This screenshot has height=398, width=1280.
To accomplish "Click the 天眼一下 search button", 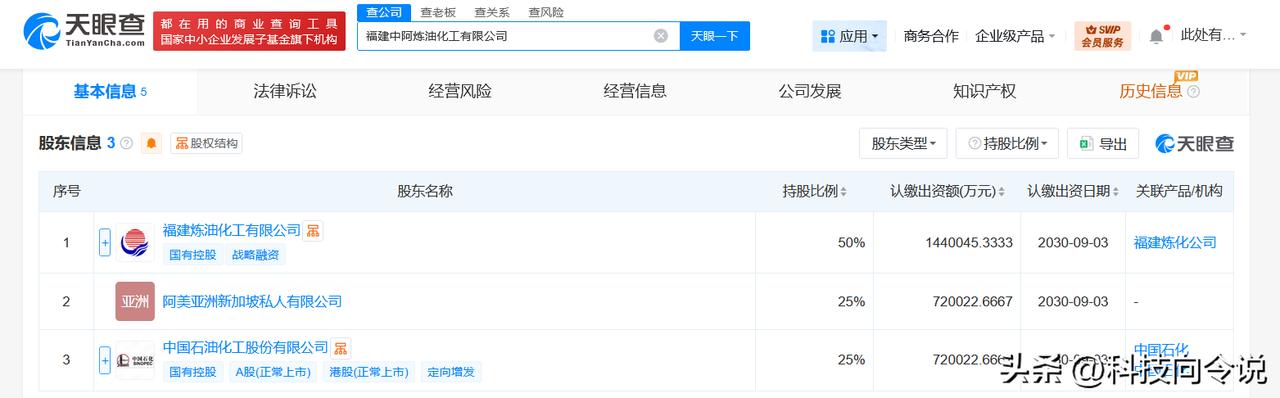I will pos(715,36).
